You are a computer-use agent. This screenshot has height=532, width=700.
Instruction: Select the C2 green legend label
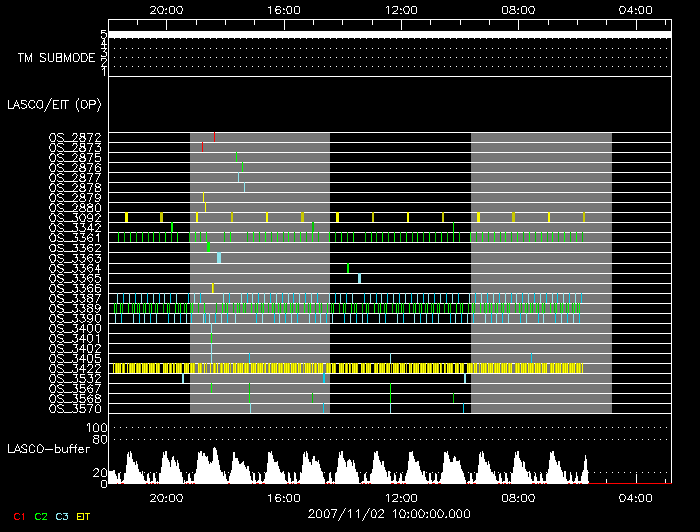(41, 516)
